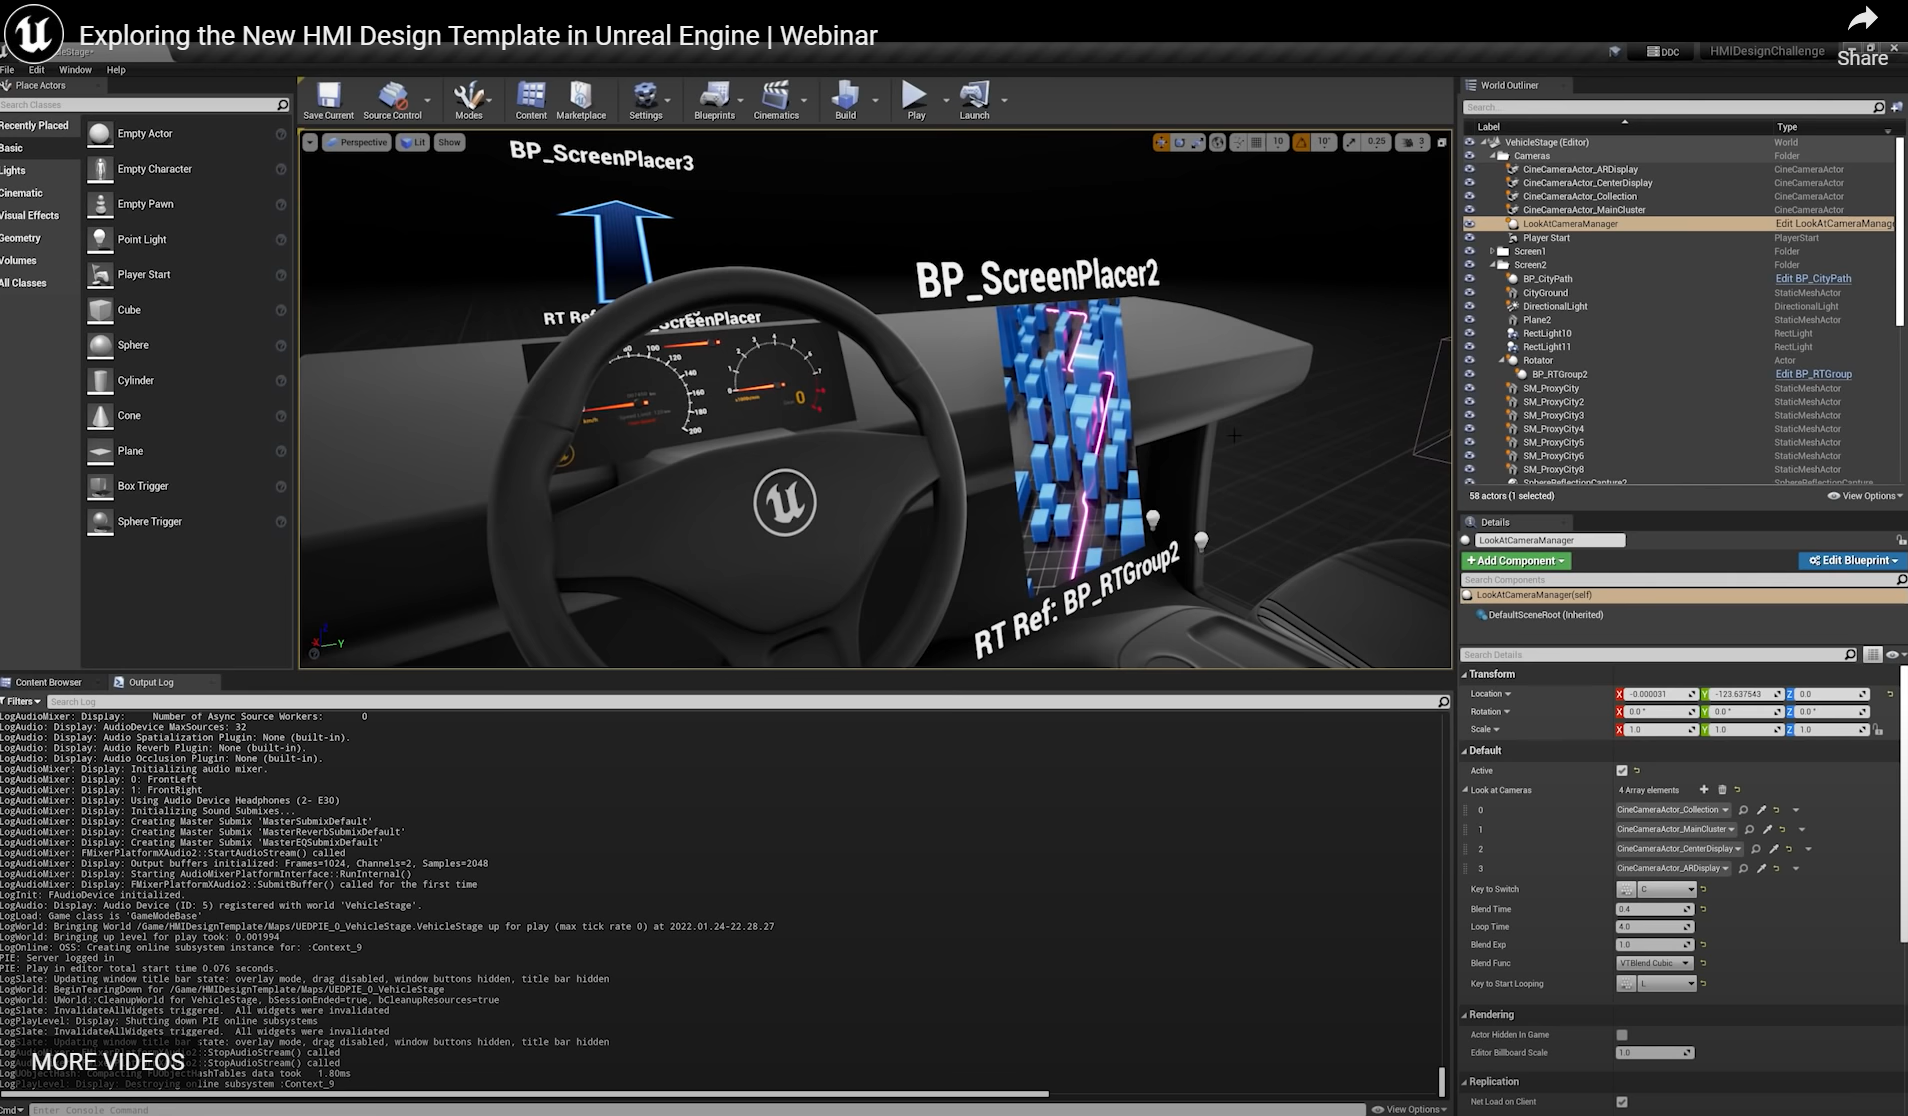Select the Box Trigger placement icon
This screenshot has width=1908, height=1116.
pos(100,486)
